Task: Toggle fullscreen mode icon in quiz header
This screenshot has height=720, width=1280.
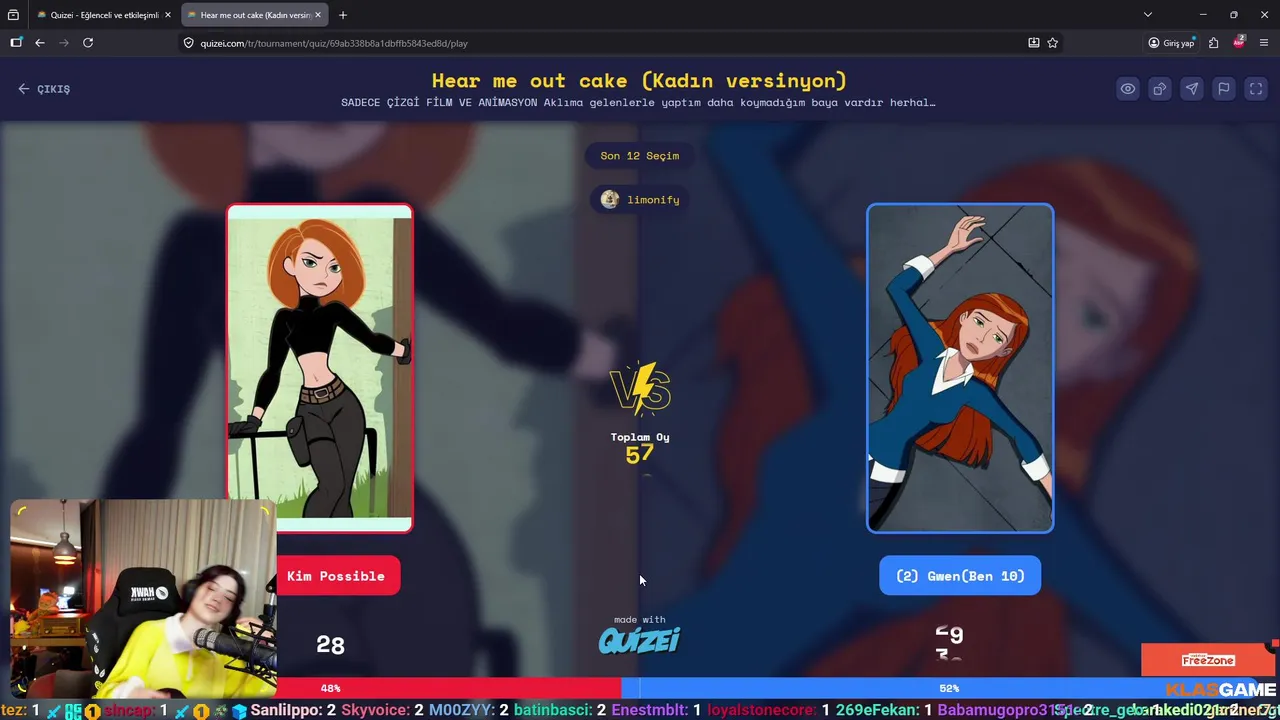Action: pyautogui.click(x=1256, y=89)
